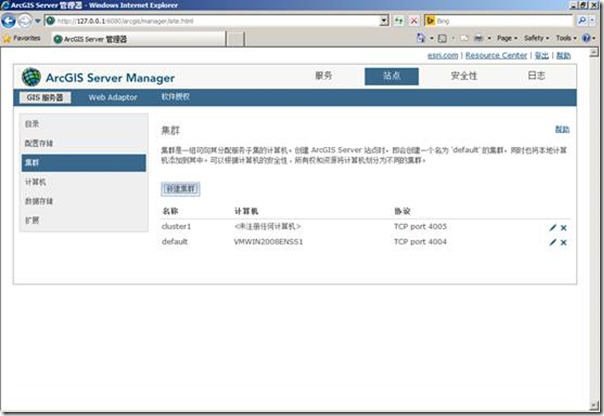Expand the Print dropdown arrow
604x416 pixels.
pyautogui.click(x=489, y=38)
